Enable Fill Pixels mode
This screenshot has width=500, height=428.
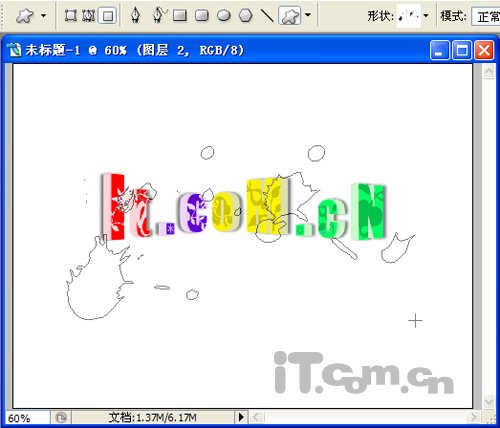pos(108,16)
